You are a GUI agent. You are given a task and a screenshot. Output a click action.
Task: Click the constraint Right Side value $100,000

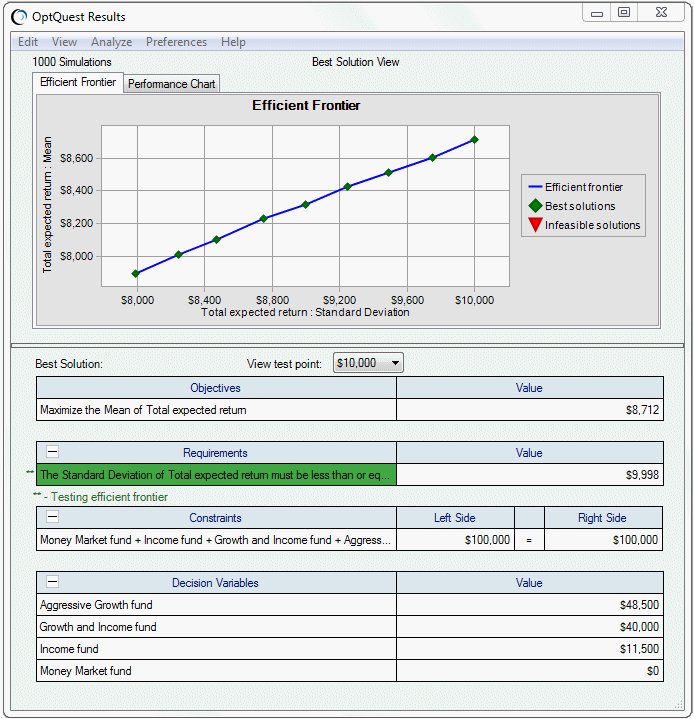tap(635, 540)
